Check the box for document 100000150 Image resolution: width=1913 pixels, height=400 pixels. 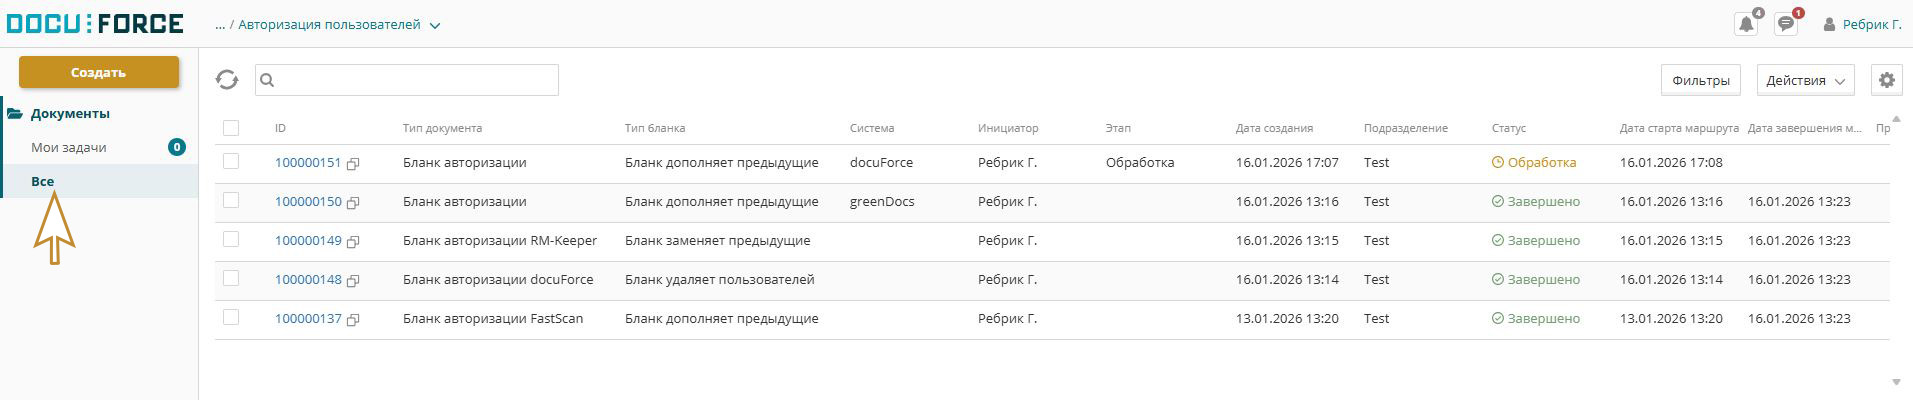231,200
